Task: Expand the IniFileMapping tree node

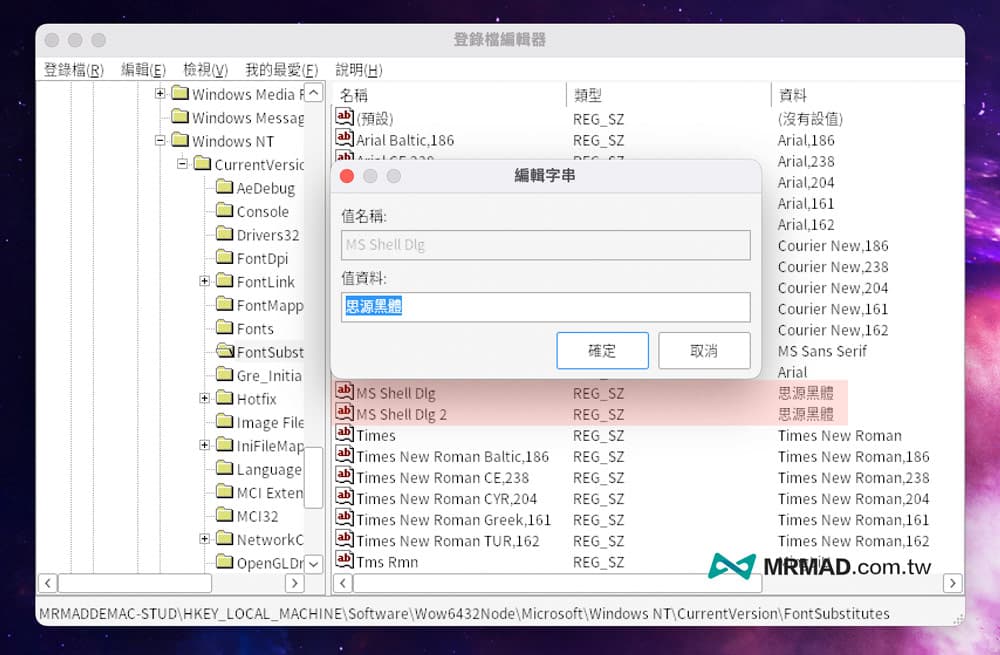Action: tap(205, 445)
